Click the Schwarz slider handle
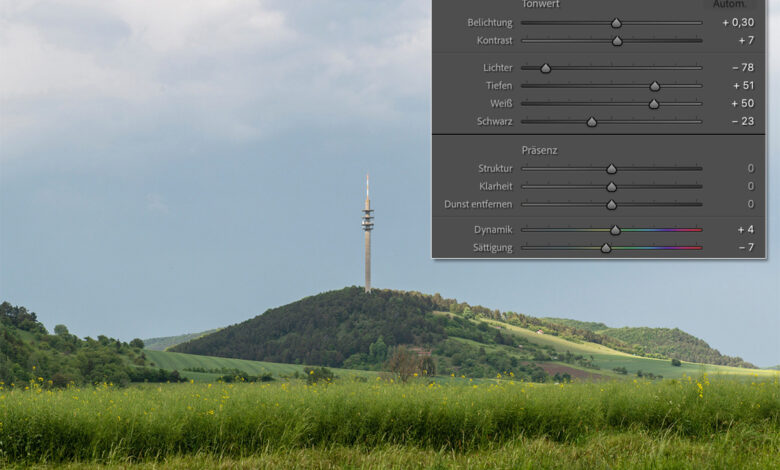 (592, 122)
